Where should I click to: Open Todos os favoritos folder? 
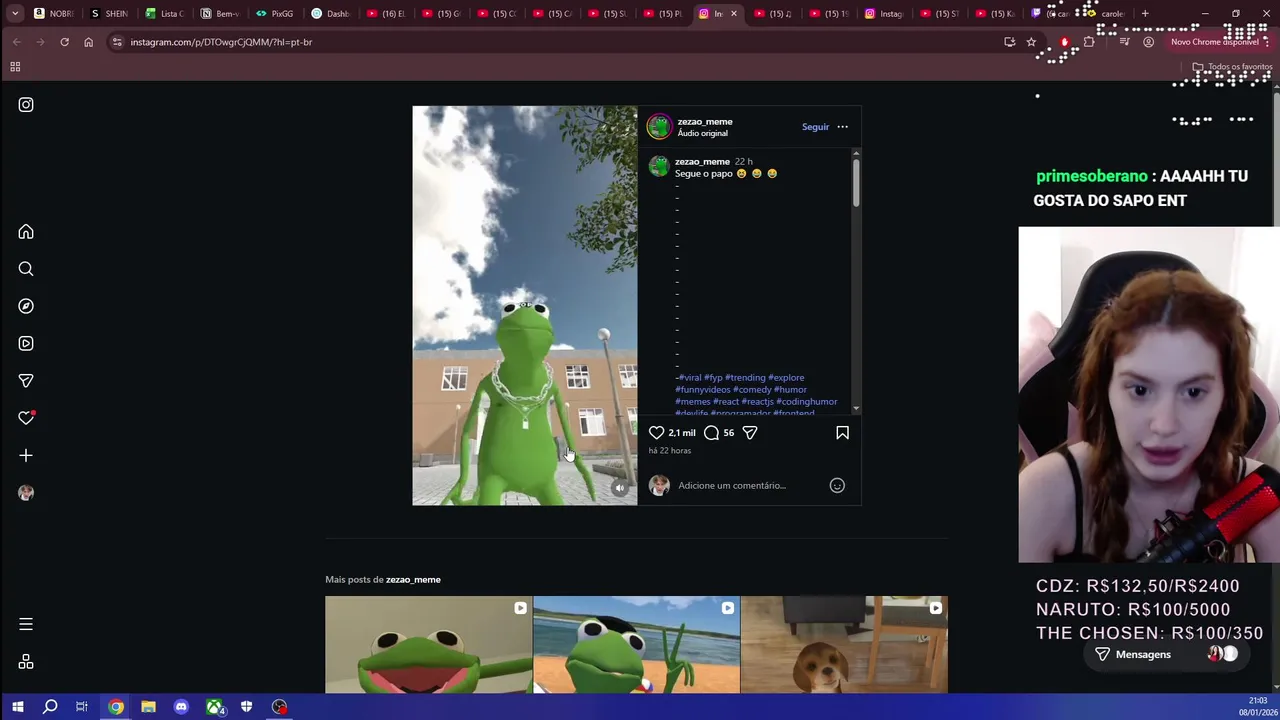1232,67
